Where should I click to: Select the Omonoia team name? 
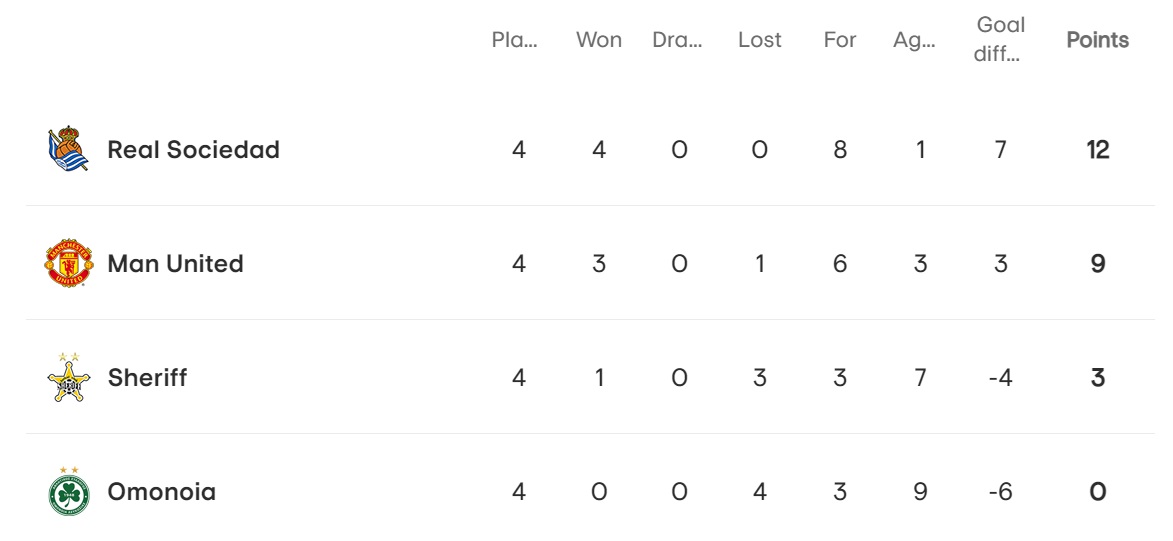162,492
